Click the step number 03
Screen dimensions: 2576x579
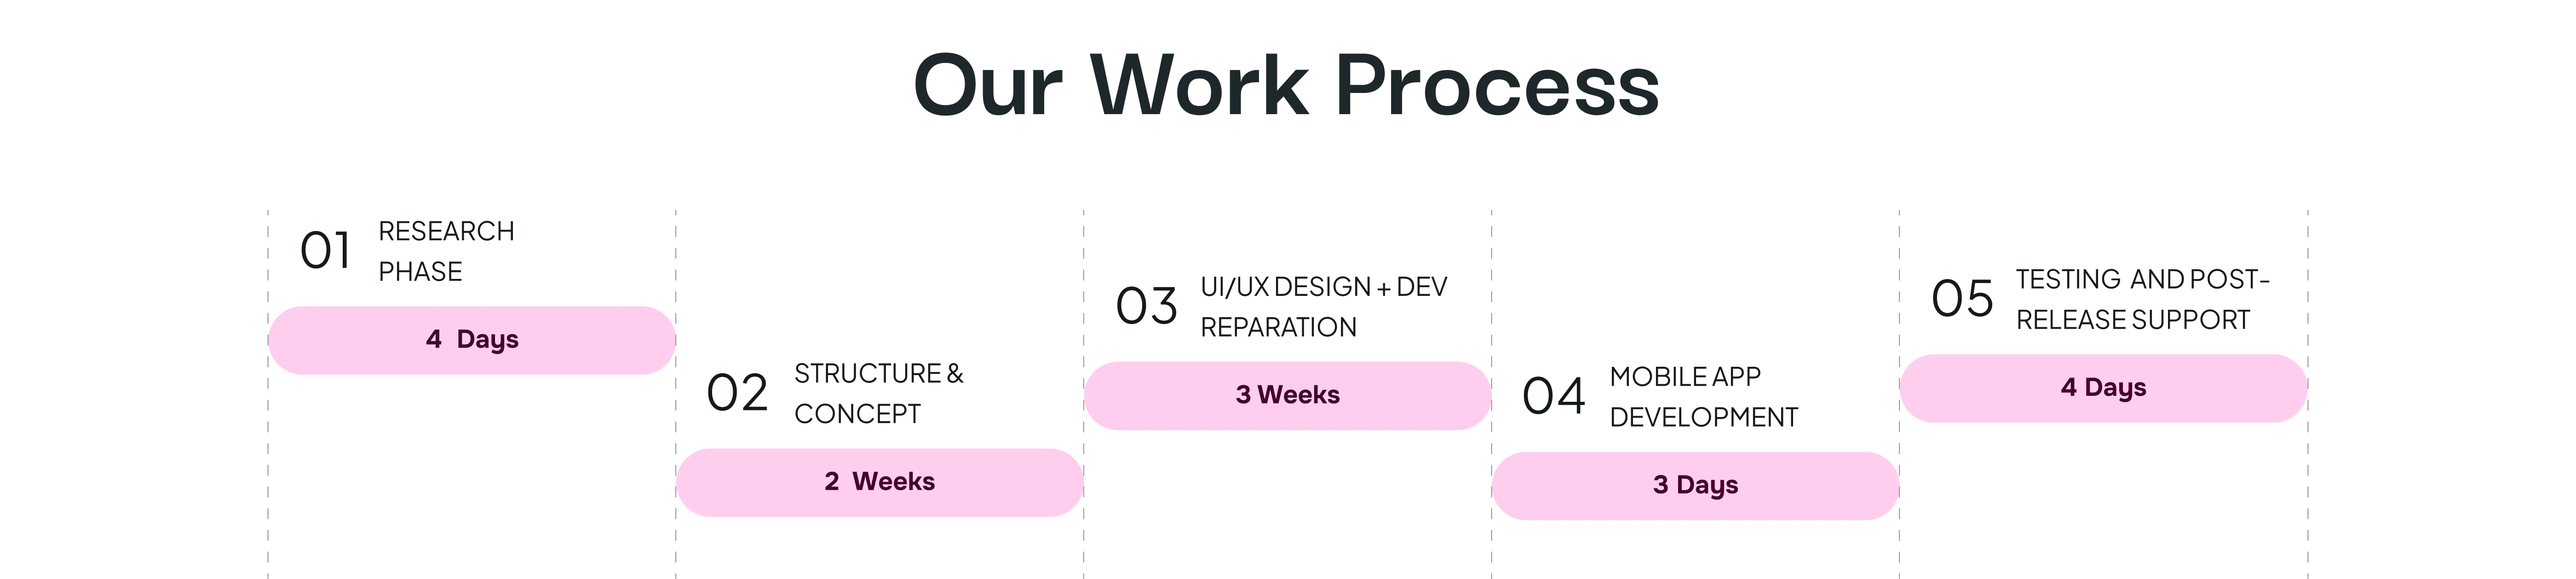coord(1146,306)
